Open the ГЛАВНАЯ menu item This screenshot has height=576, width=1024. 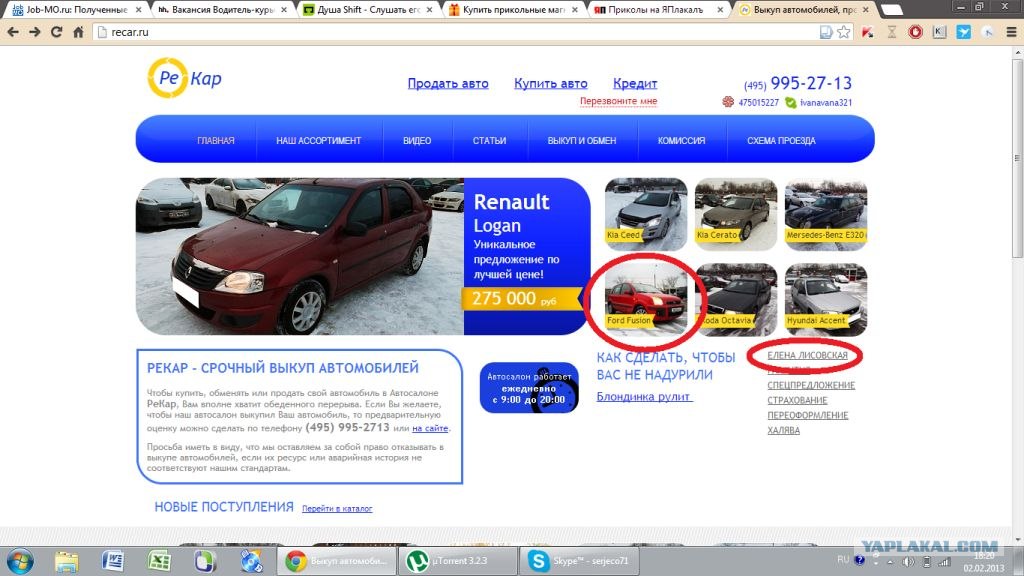tap(216, 140)
